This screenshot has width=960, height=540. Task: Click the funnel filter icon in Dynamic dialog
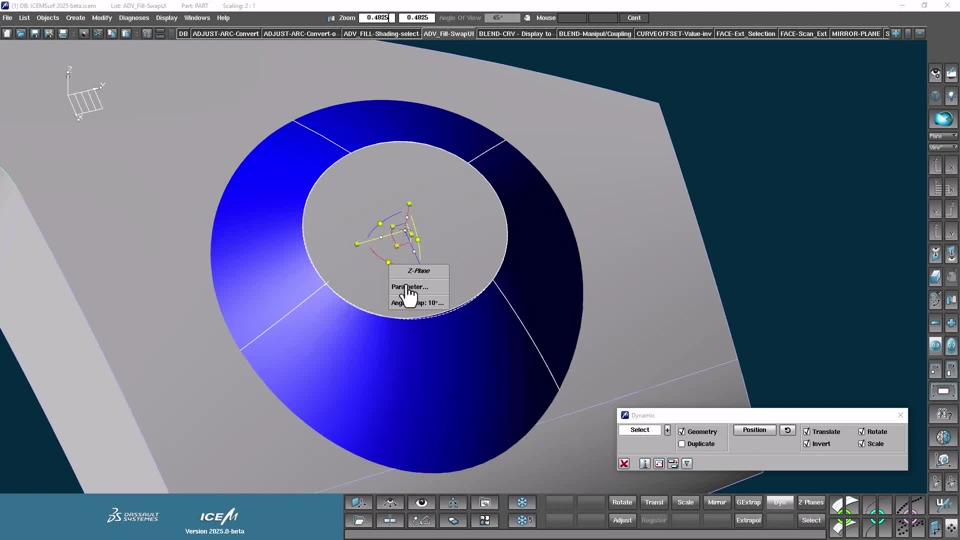[x=687, y=463]
